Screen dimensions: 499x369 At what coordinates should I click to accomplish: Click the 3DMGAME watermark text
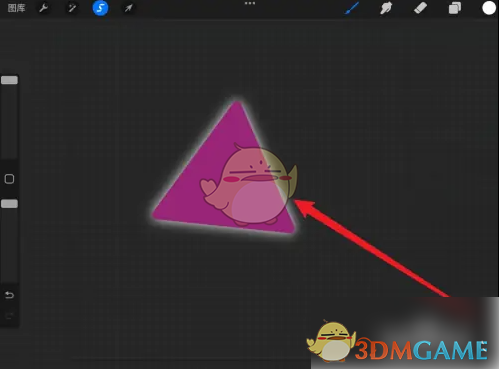pyautogui.click(x=421, y=350)
